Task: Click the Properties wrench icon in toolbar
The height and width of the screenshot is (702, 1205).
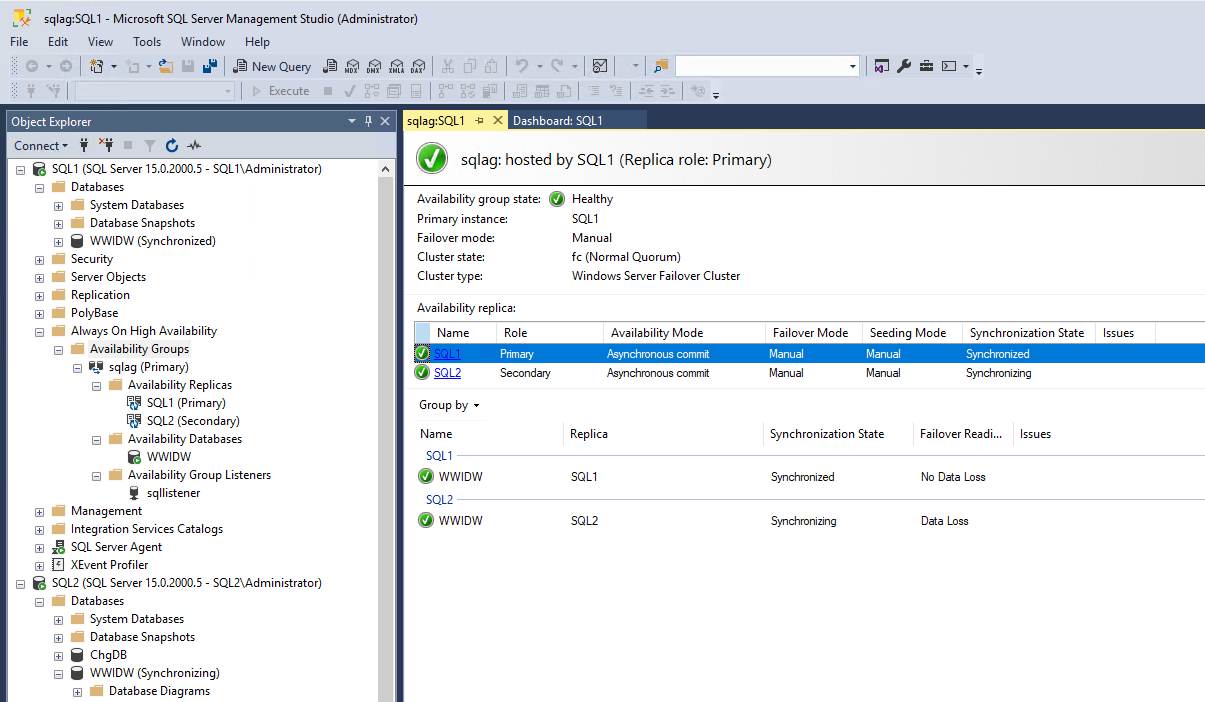Action: click(x=904, y=66)
